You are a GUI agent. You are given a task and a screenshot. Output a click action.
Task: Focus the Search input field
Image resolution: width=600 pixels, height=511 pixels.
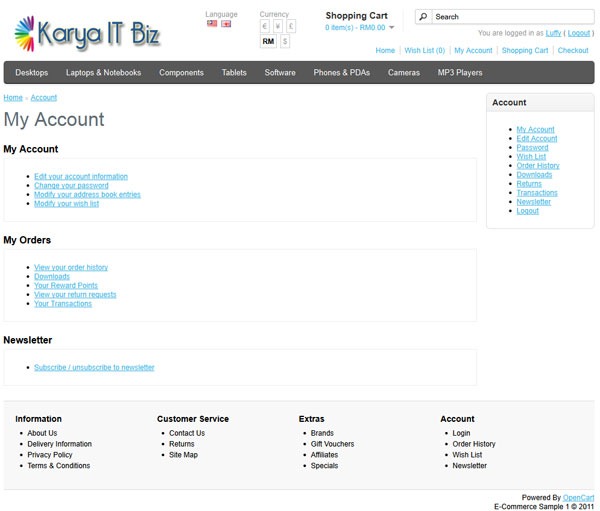513,17
